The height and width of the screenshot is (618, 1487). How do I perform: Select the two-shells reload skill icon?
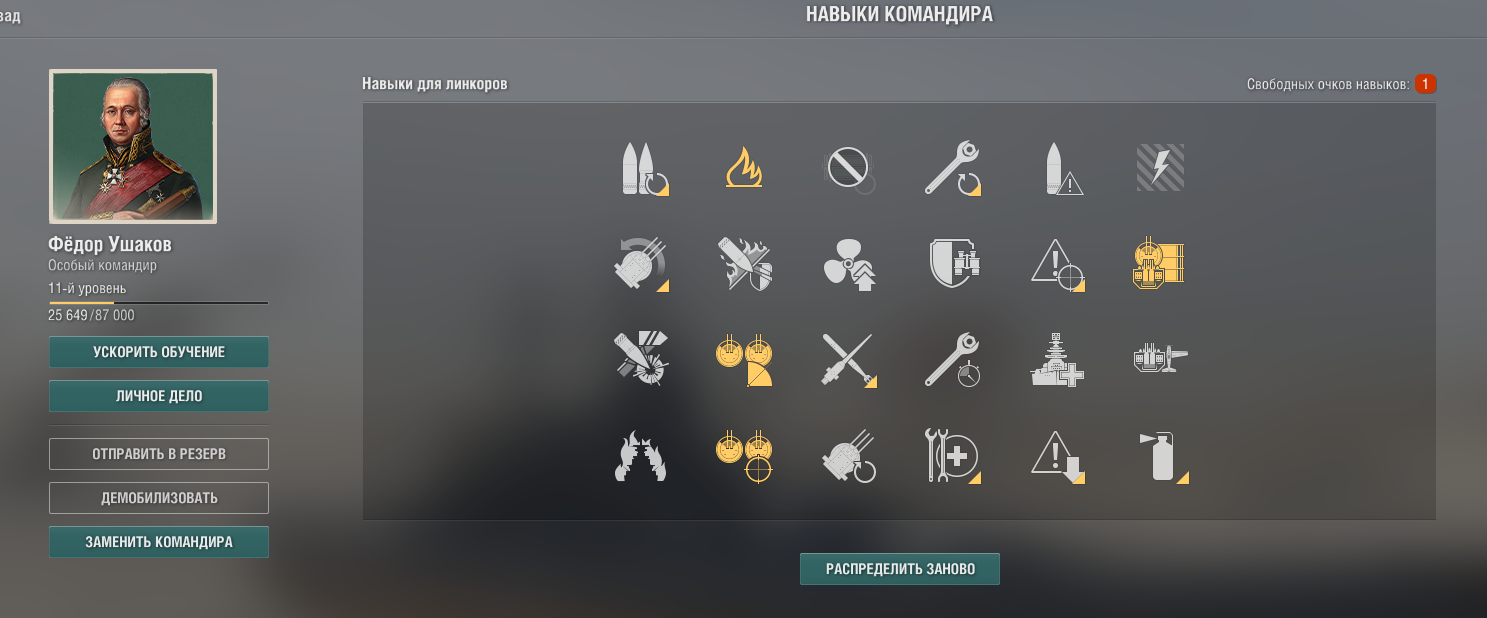coord(640,168)
